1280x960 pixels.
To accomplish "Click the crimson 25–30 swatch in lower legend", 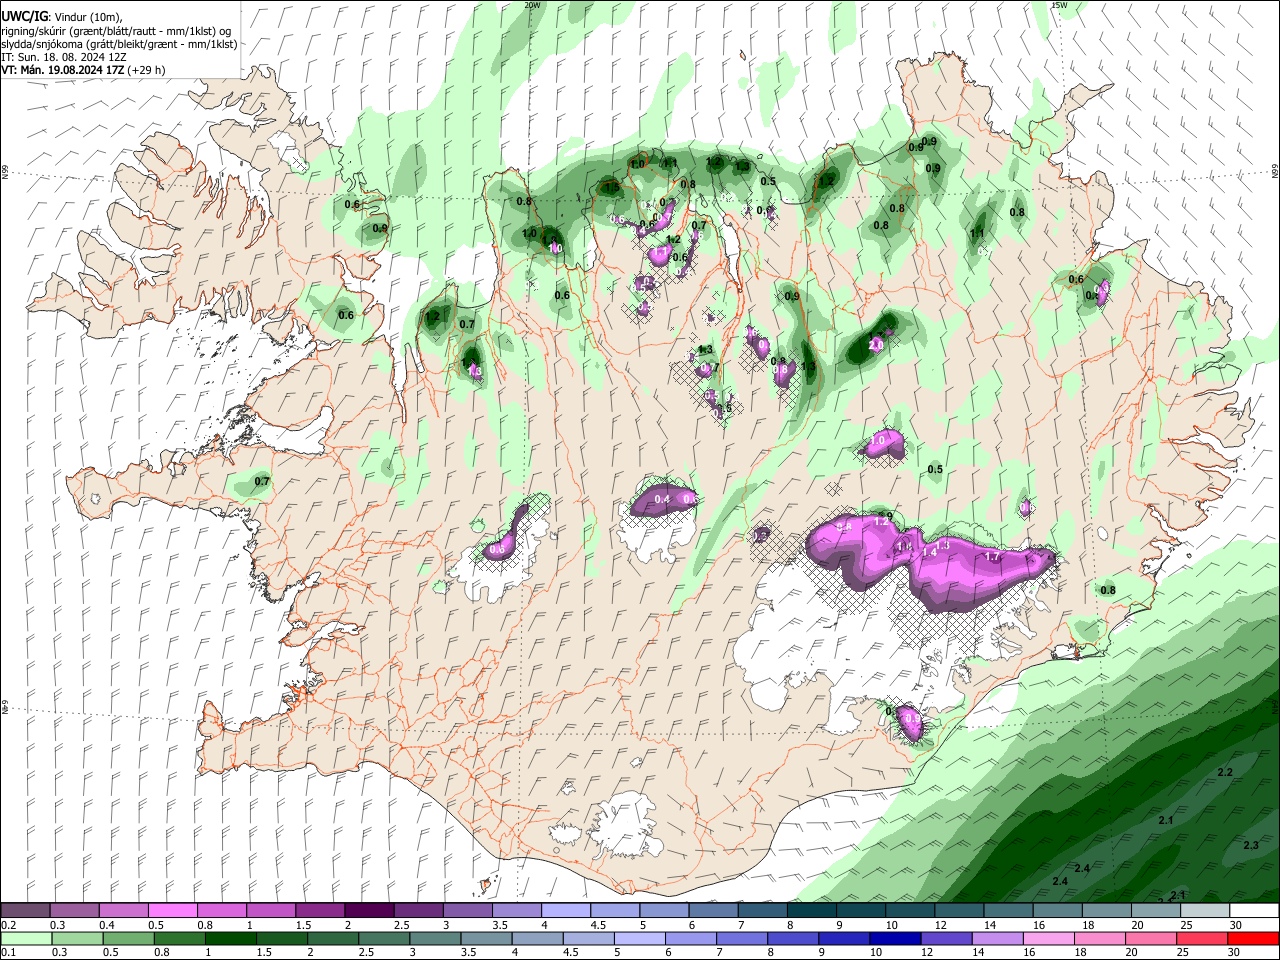I will pyautogui.click(x=1204, y=939).
